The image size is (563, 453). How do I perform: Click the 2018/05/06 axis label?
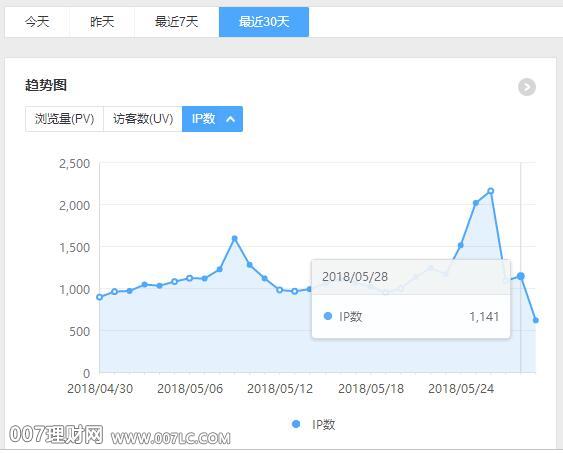point(190,388)
